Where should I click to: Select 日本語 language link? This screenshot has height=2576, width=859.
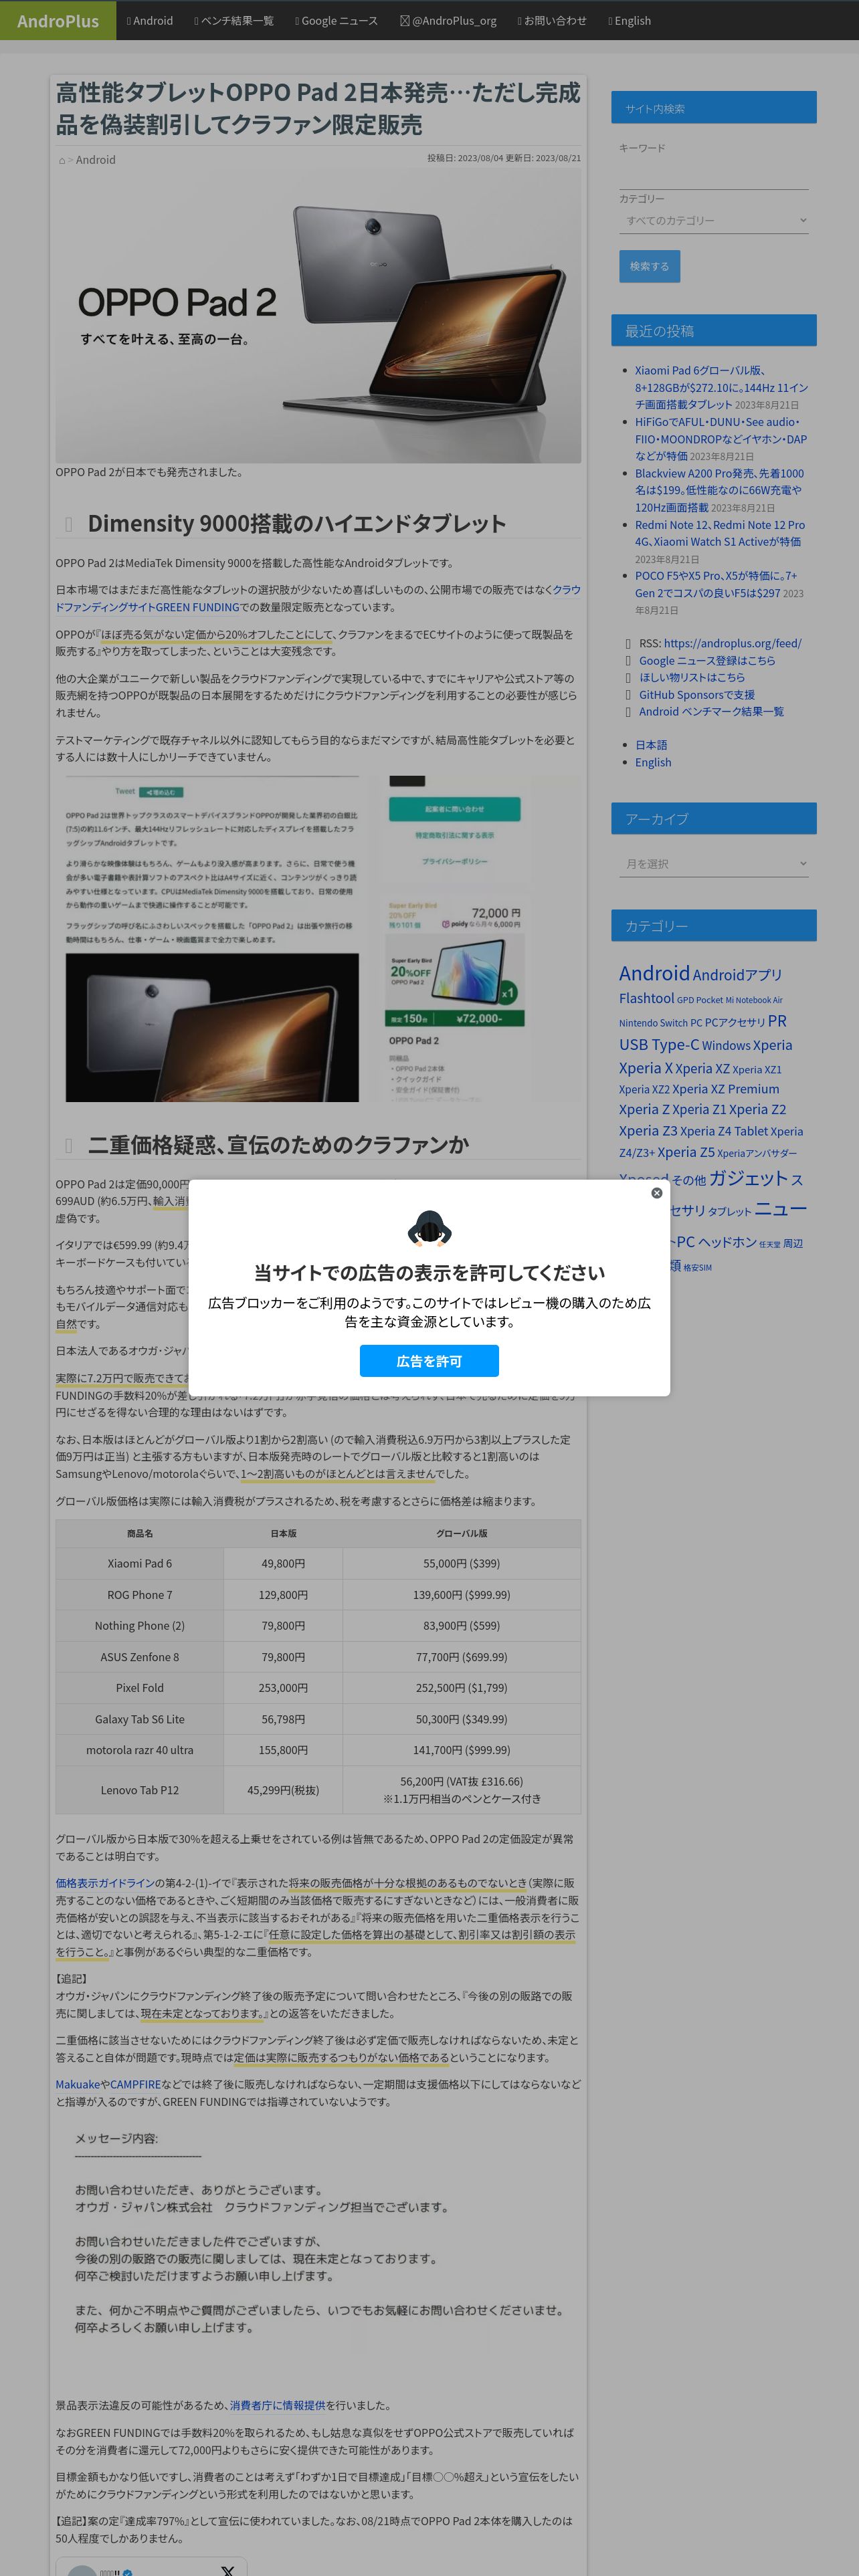[651, 745]
